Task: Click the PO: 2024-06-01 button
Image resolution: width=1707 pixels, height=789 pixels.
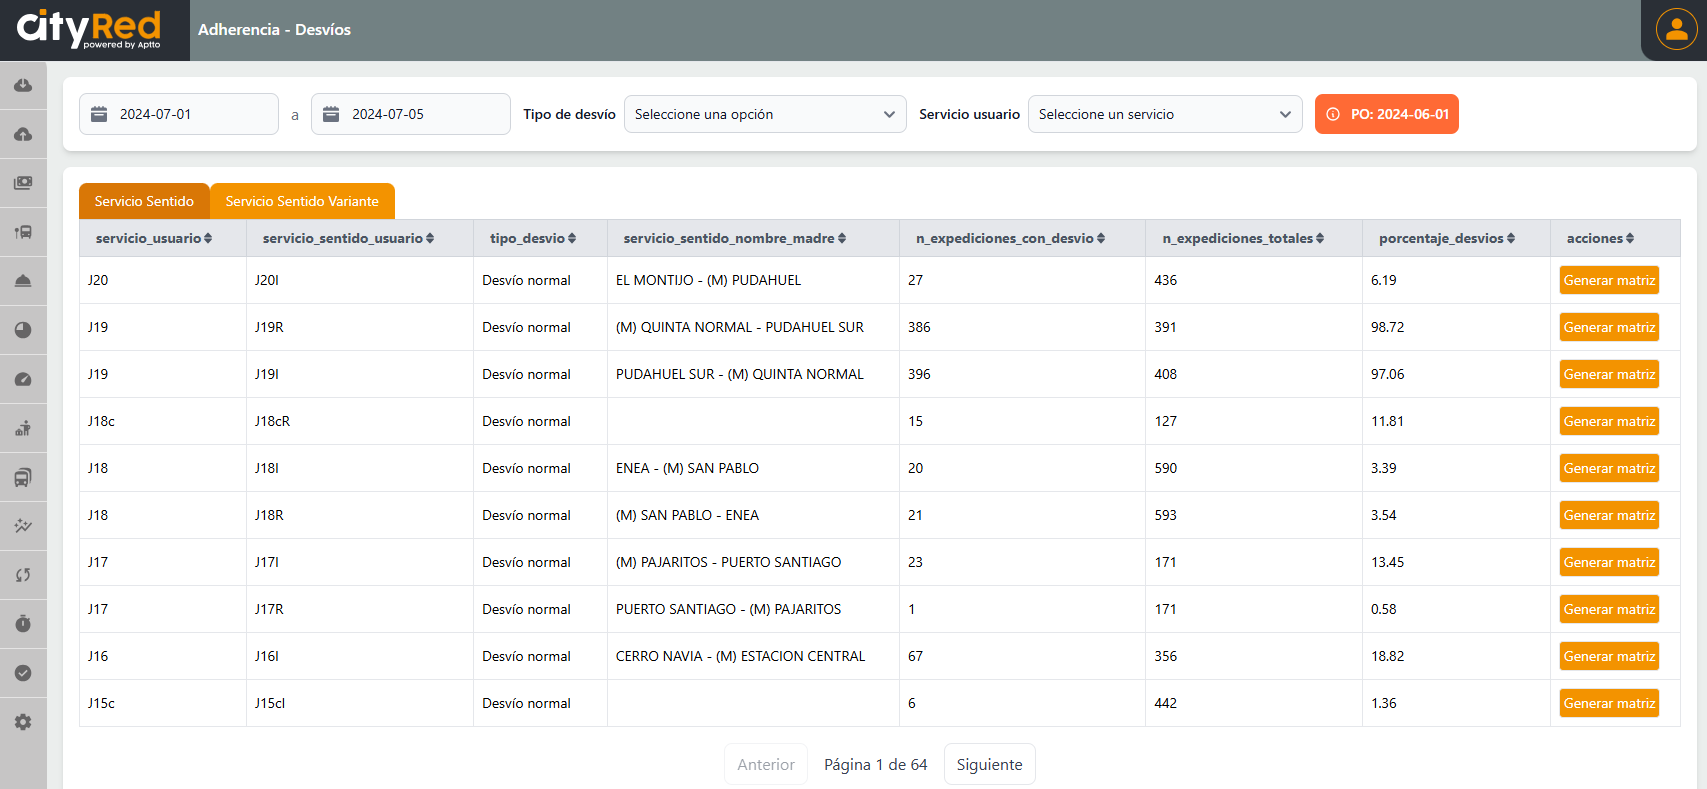Action: (1386, 114)
